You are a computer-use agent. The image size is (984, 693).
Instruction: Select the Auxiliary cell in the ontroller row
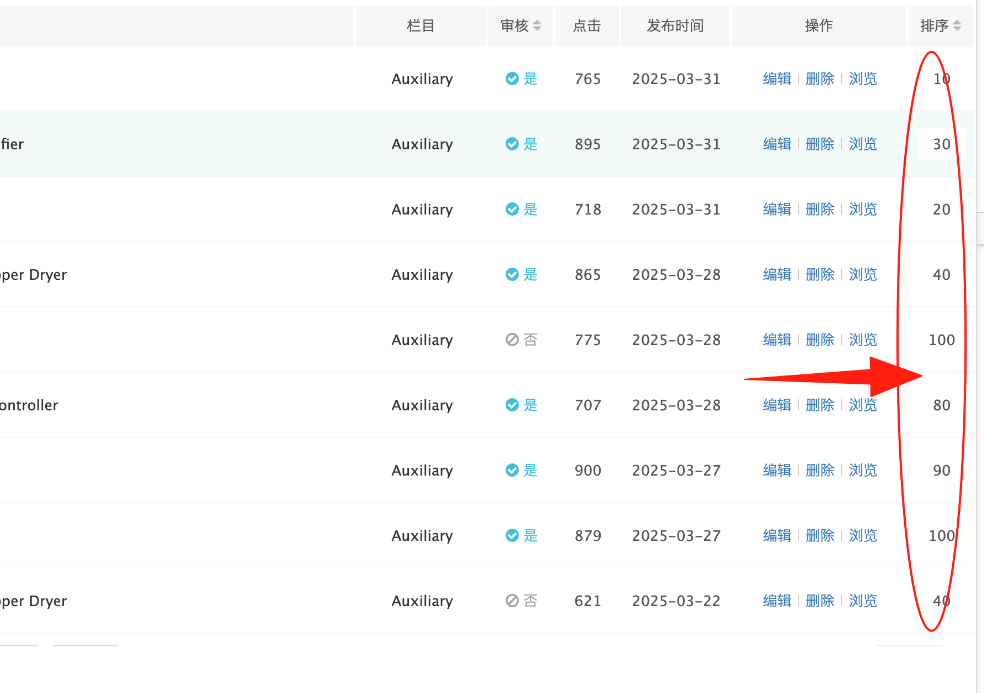tap(422, 405)
